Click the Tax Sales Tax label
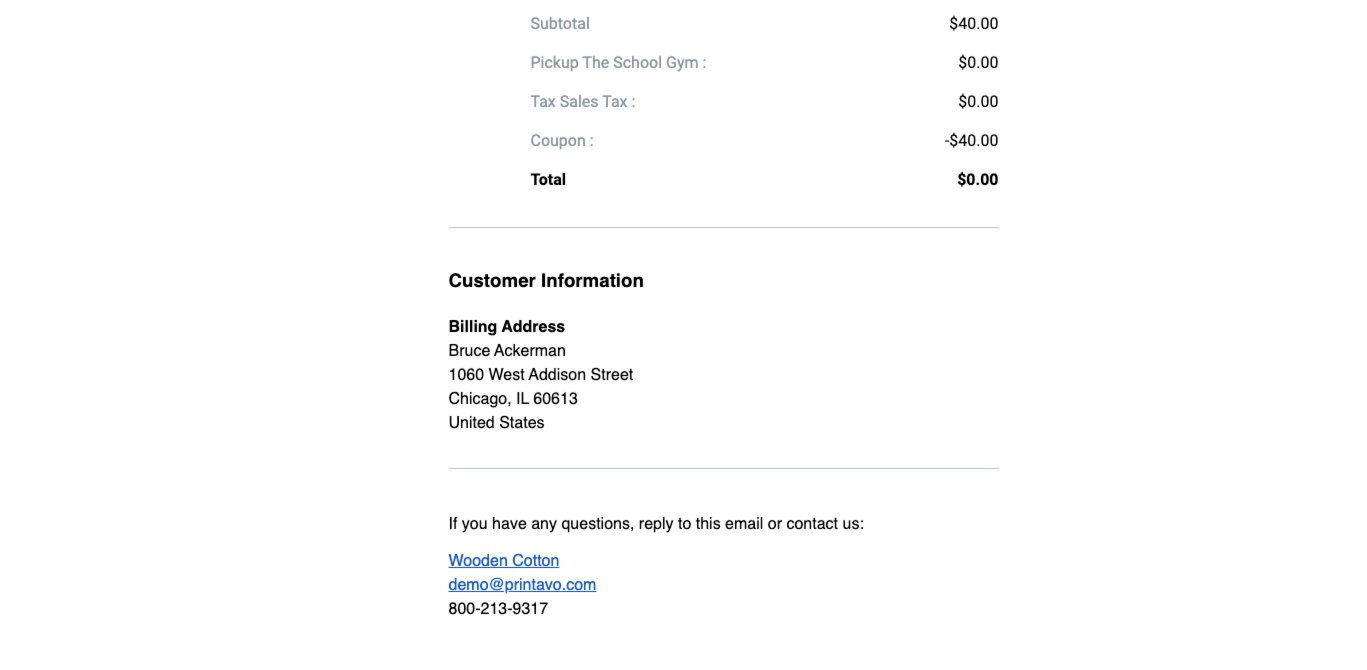The width and height of the screenshot is (1367, 670). click(583, 101)
